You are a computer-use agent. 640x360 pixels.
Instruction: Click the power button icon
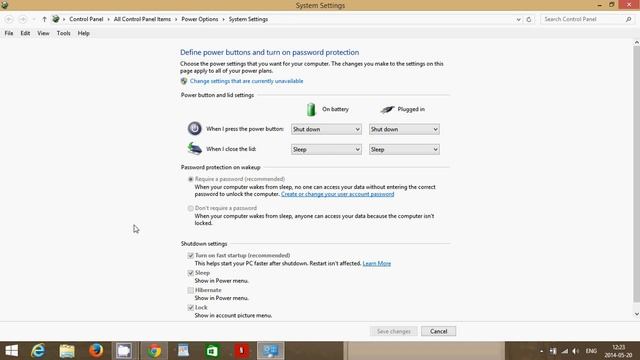tap(195, 129)
